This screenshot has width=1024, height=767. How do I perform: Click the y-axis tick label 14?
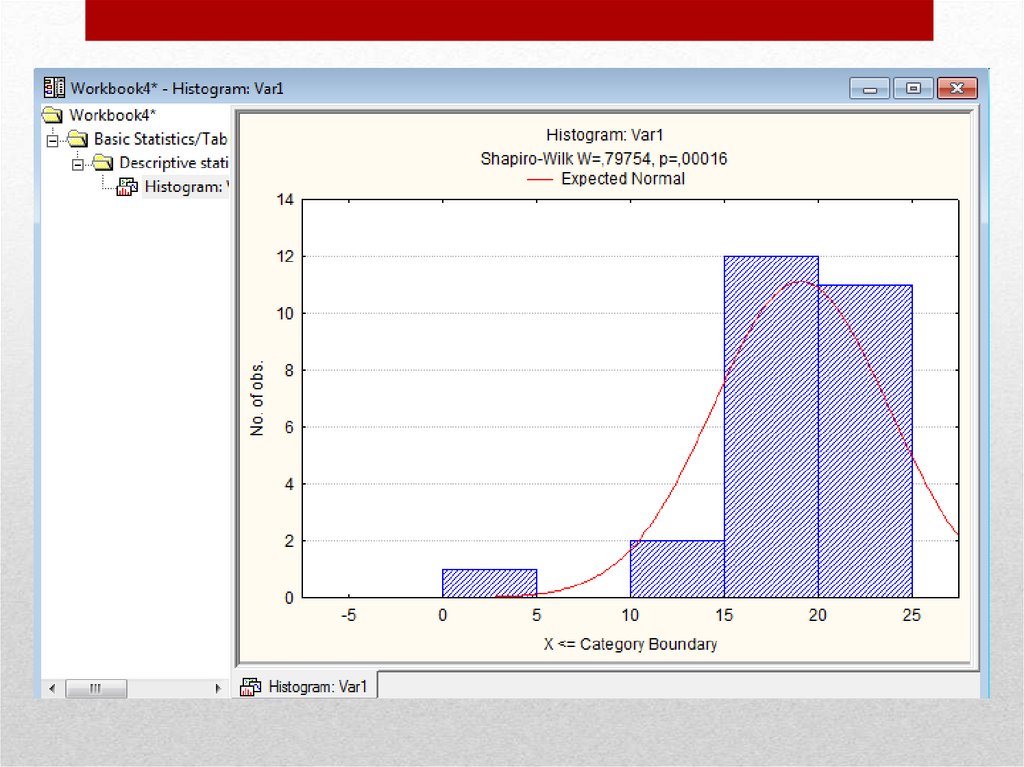[x=285, y=200]
